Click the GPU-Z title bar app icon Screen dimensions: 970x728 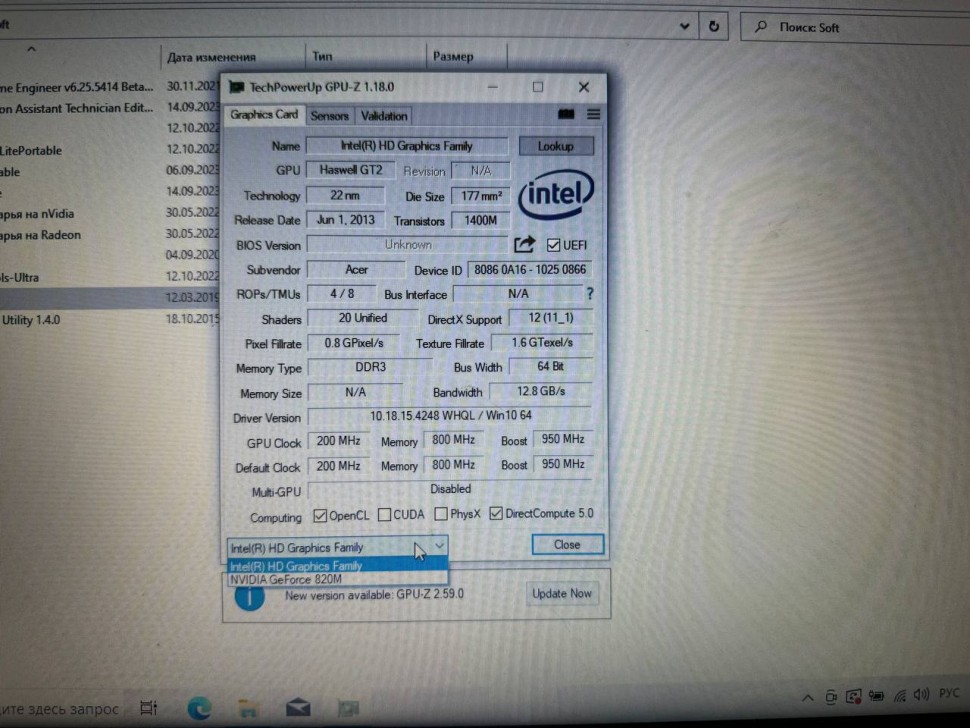click(236, 87)
